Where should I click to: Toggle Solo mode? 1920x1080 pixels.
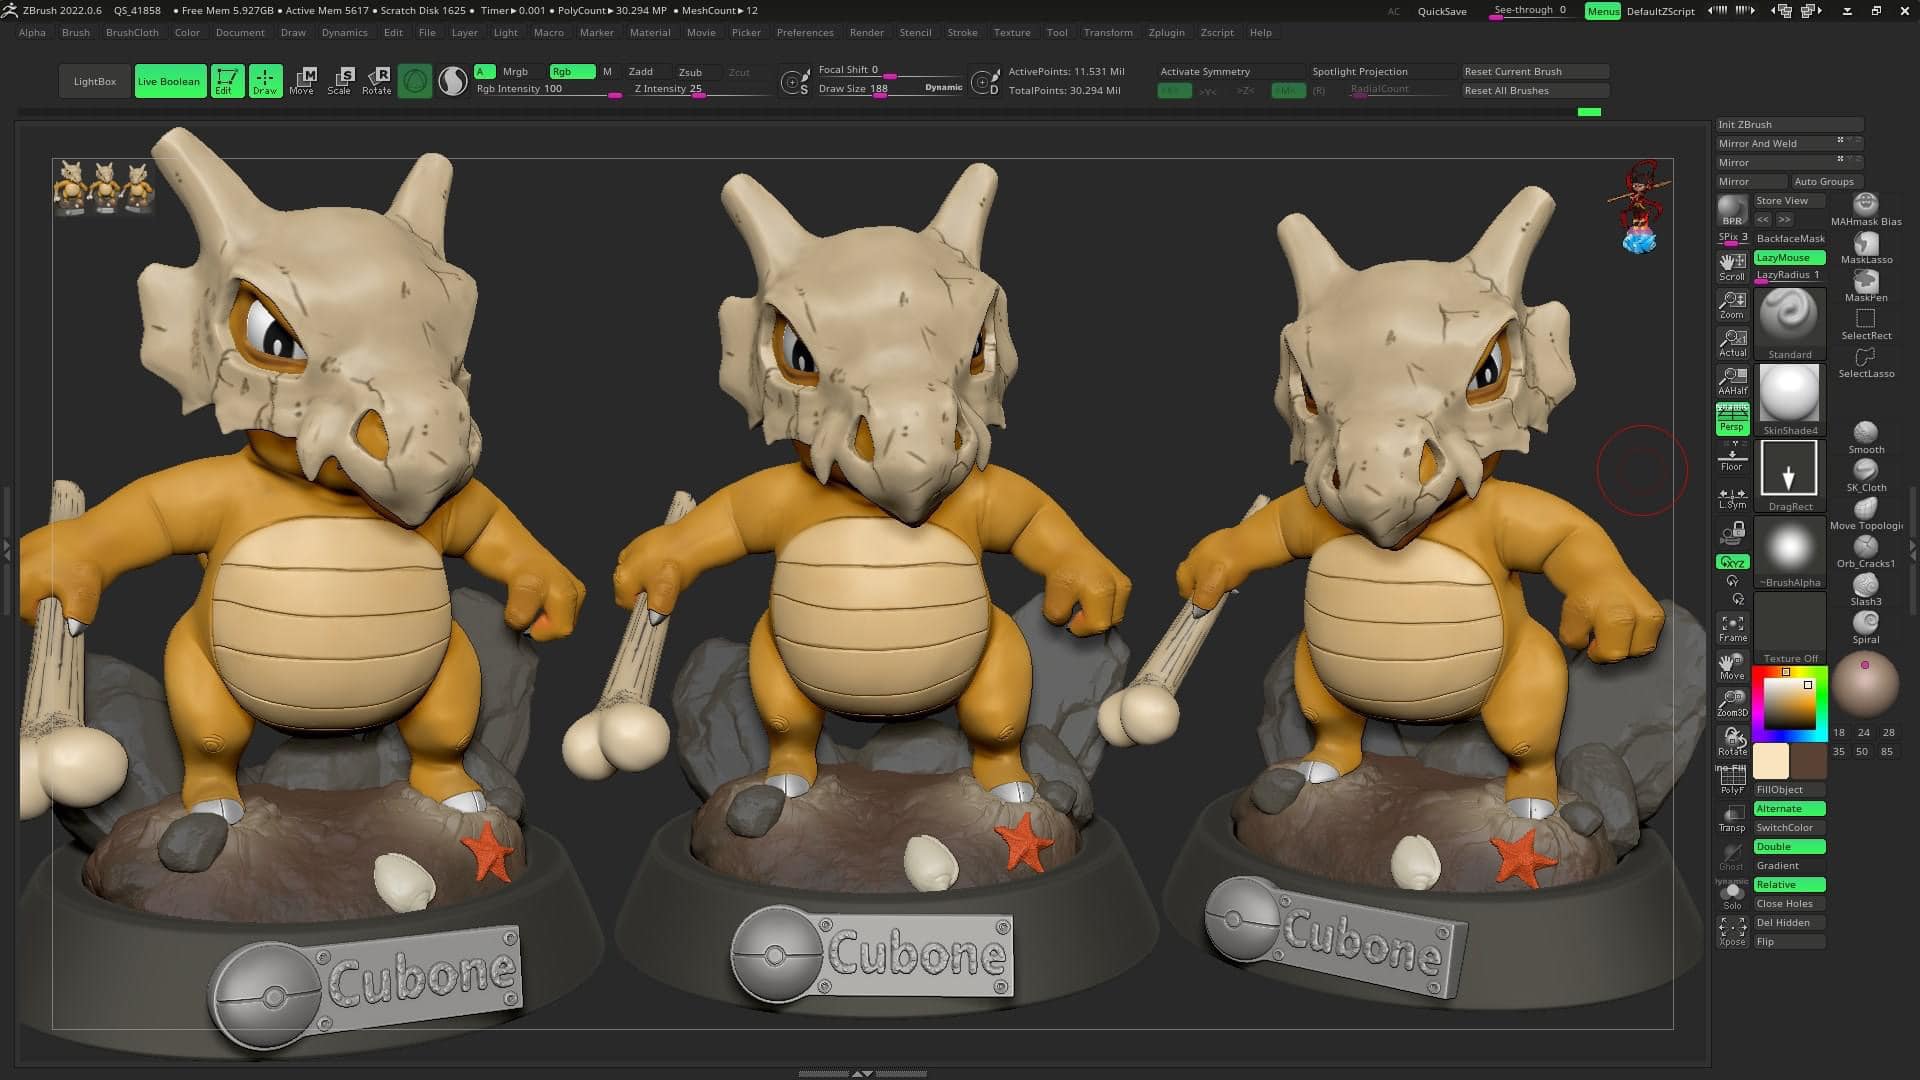click(x=1732, y=894)
